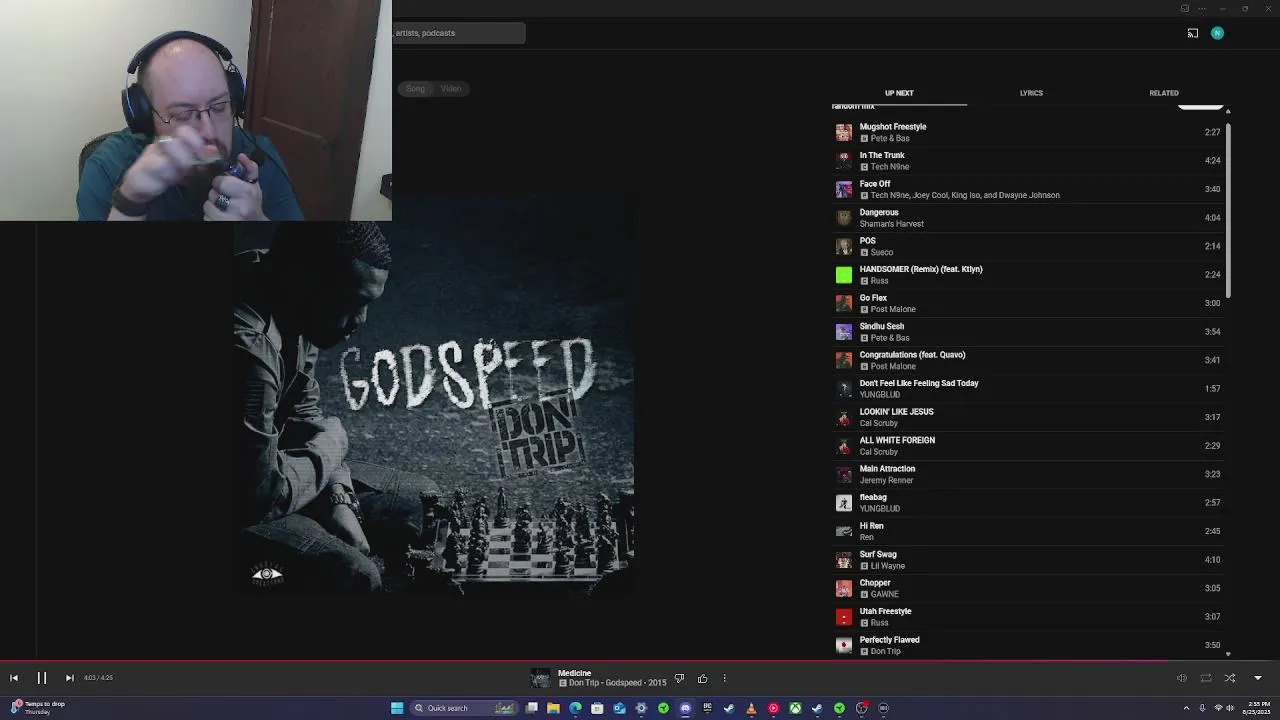This screenshot has height=720, width=1280.
Task: Select fleabag by YUNGBLUD
Action: coord(1026,502)
